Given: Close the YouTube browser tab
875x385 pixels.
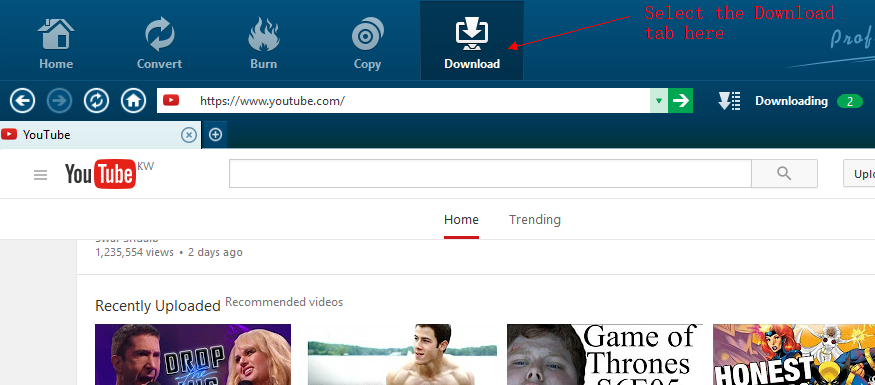Looking at the screenshot, I should pyautogui.click(x=189, y=134).
